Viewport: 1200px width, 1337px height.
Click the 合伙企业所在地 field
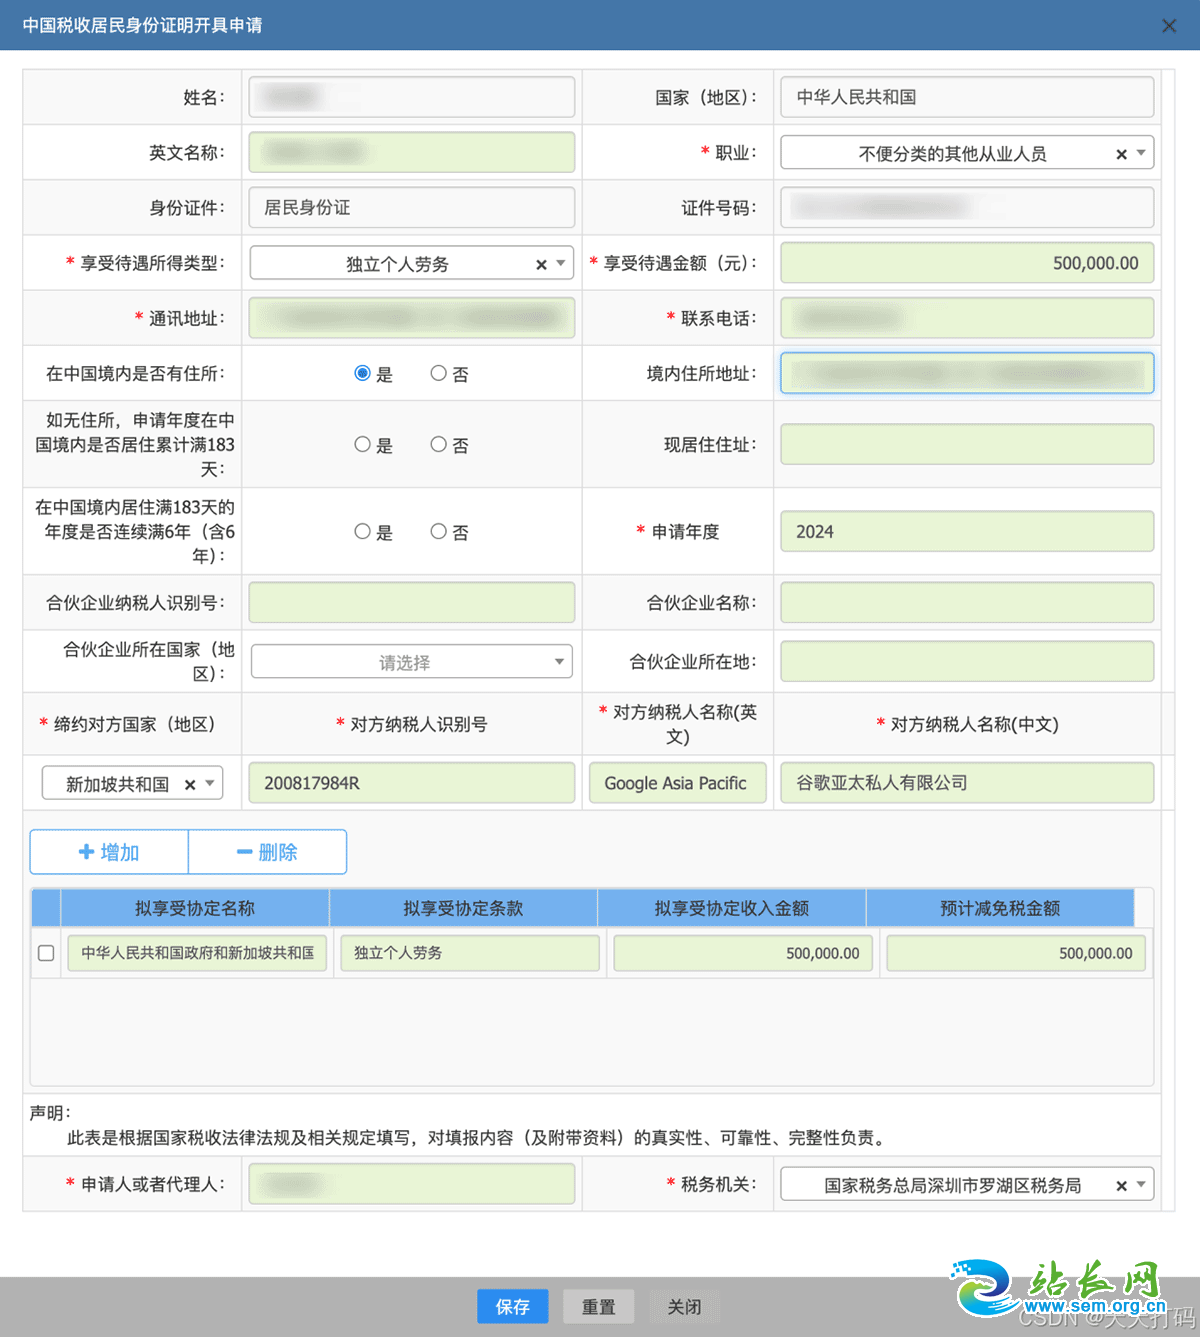click(x=967, y=661)
